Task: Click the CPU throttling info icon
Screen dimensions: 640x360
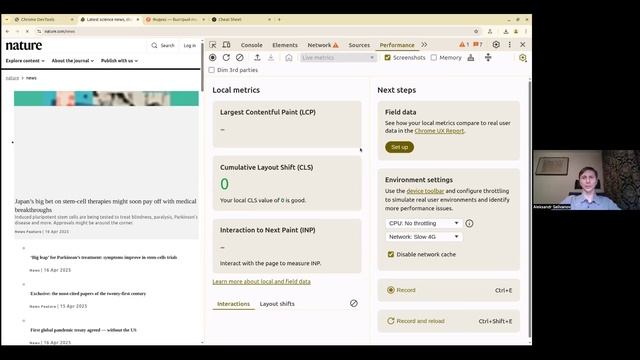Action: point(469,223)
